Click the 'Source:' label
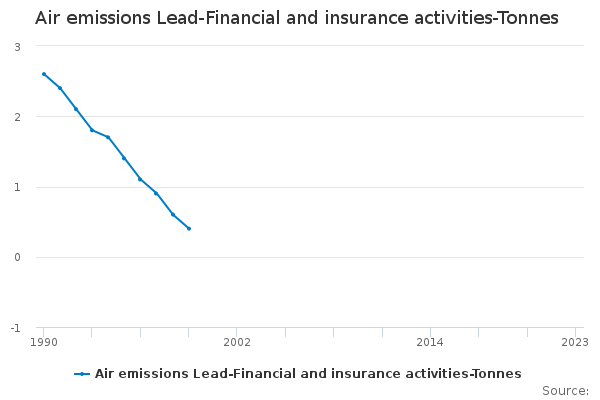600x400 pixels. [565, 391]
